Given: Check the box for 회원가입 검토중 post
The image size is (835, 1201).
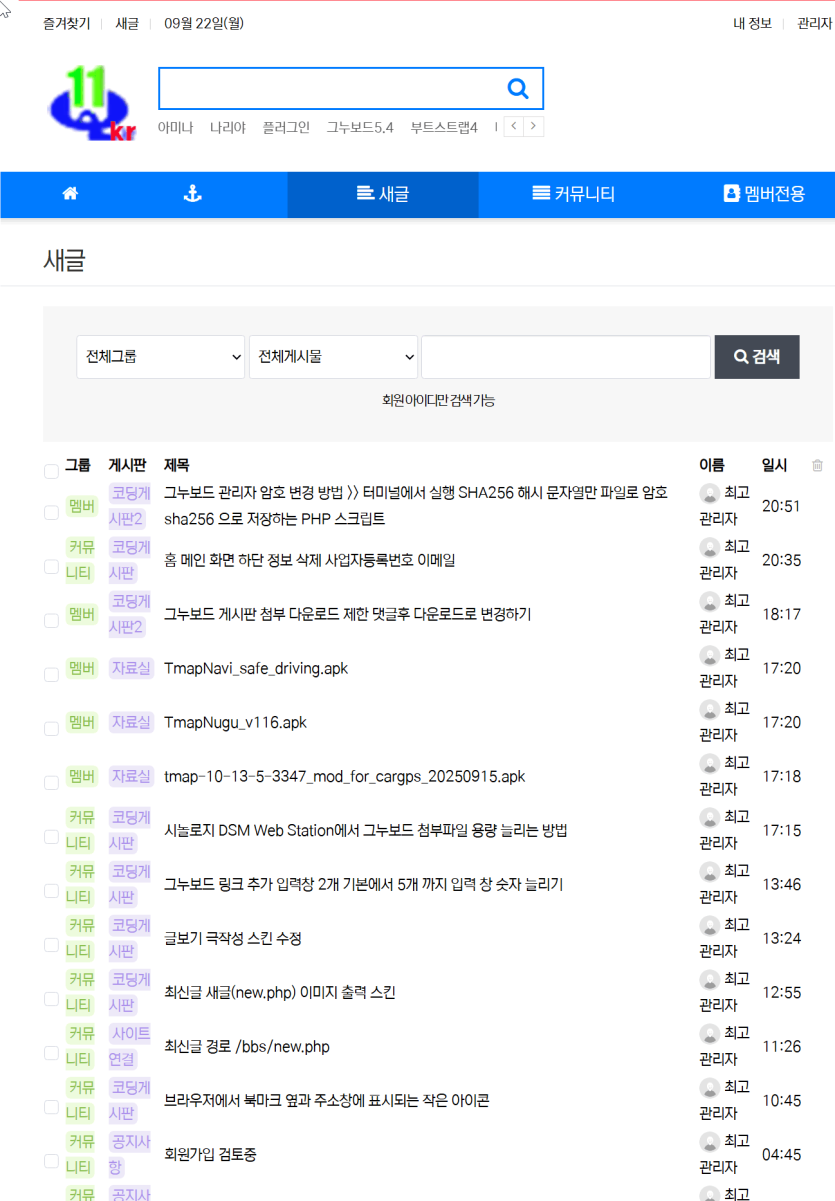Looking at the screenshot, I should tap(51, 1161).
